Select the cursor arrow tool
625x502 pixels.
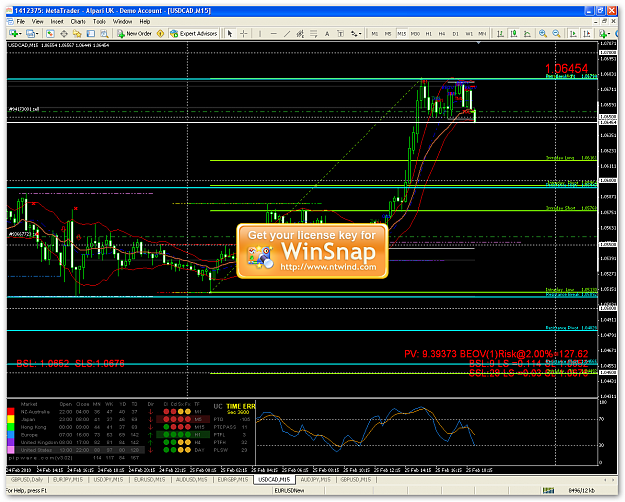(230, 34)
